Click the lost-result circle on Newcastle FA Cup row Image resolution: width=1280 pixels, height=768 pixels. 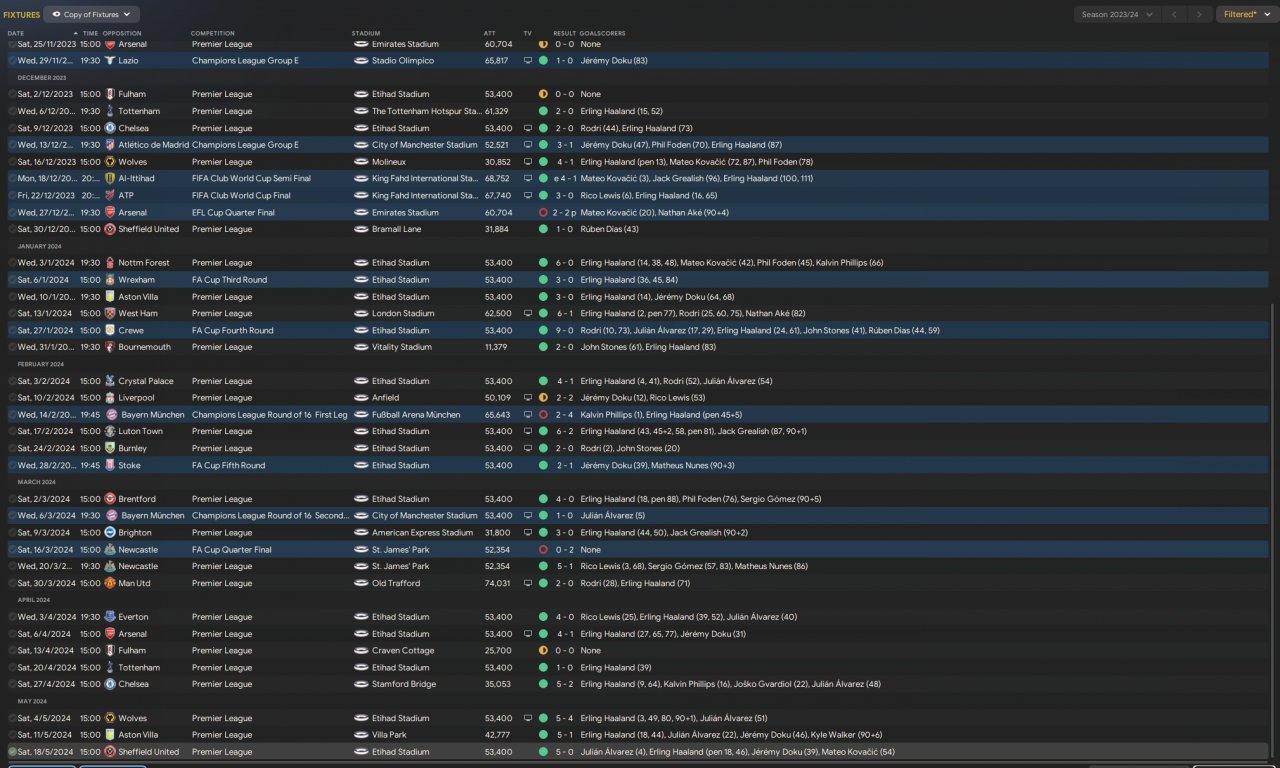tap(543, 550)
